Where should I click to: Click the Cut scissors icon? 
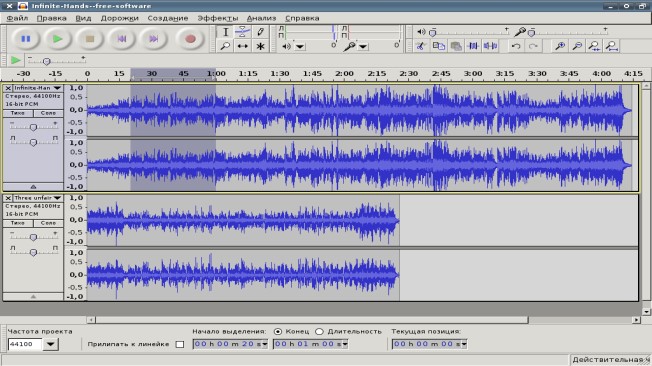(421, 46)
